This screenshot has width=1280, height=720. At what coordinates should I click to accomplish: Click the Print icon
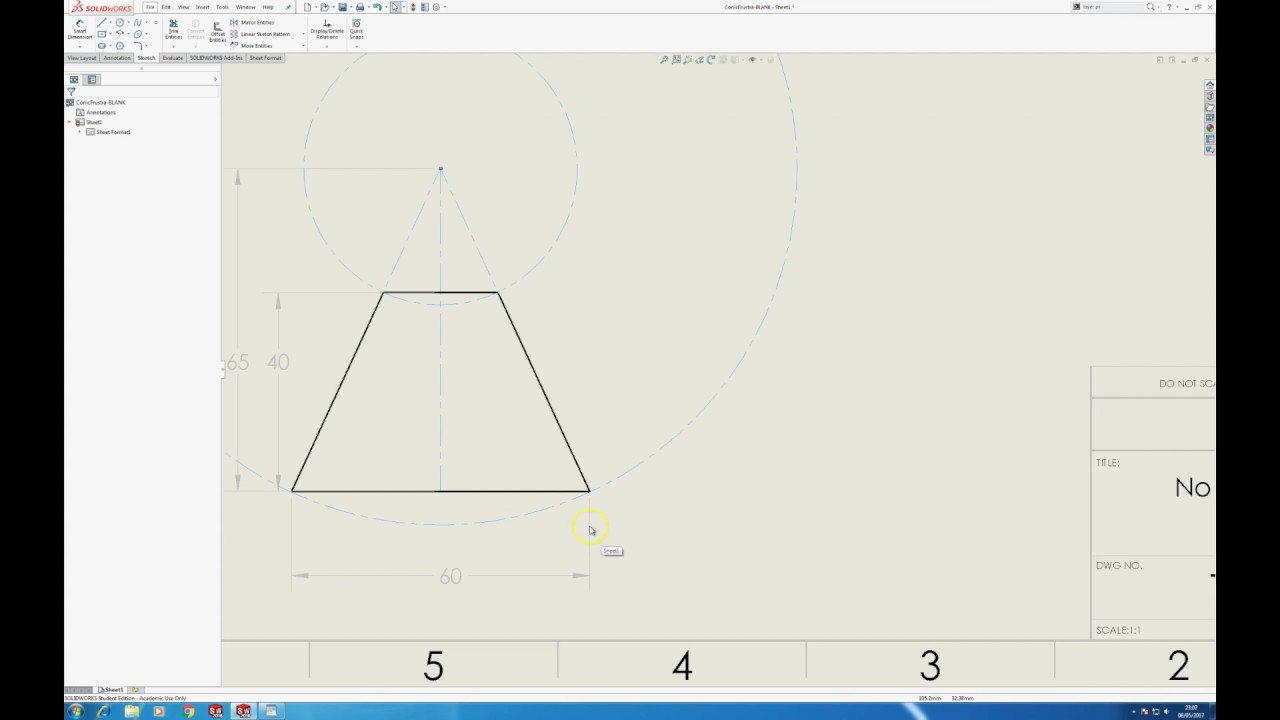360,7
